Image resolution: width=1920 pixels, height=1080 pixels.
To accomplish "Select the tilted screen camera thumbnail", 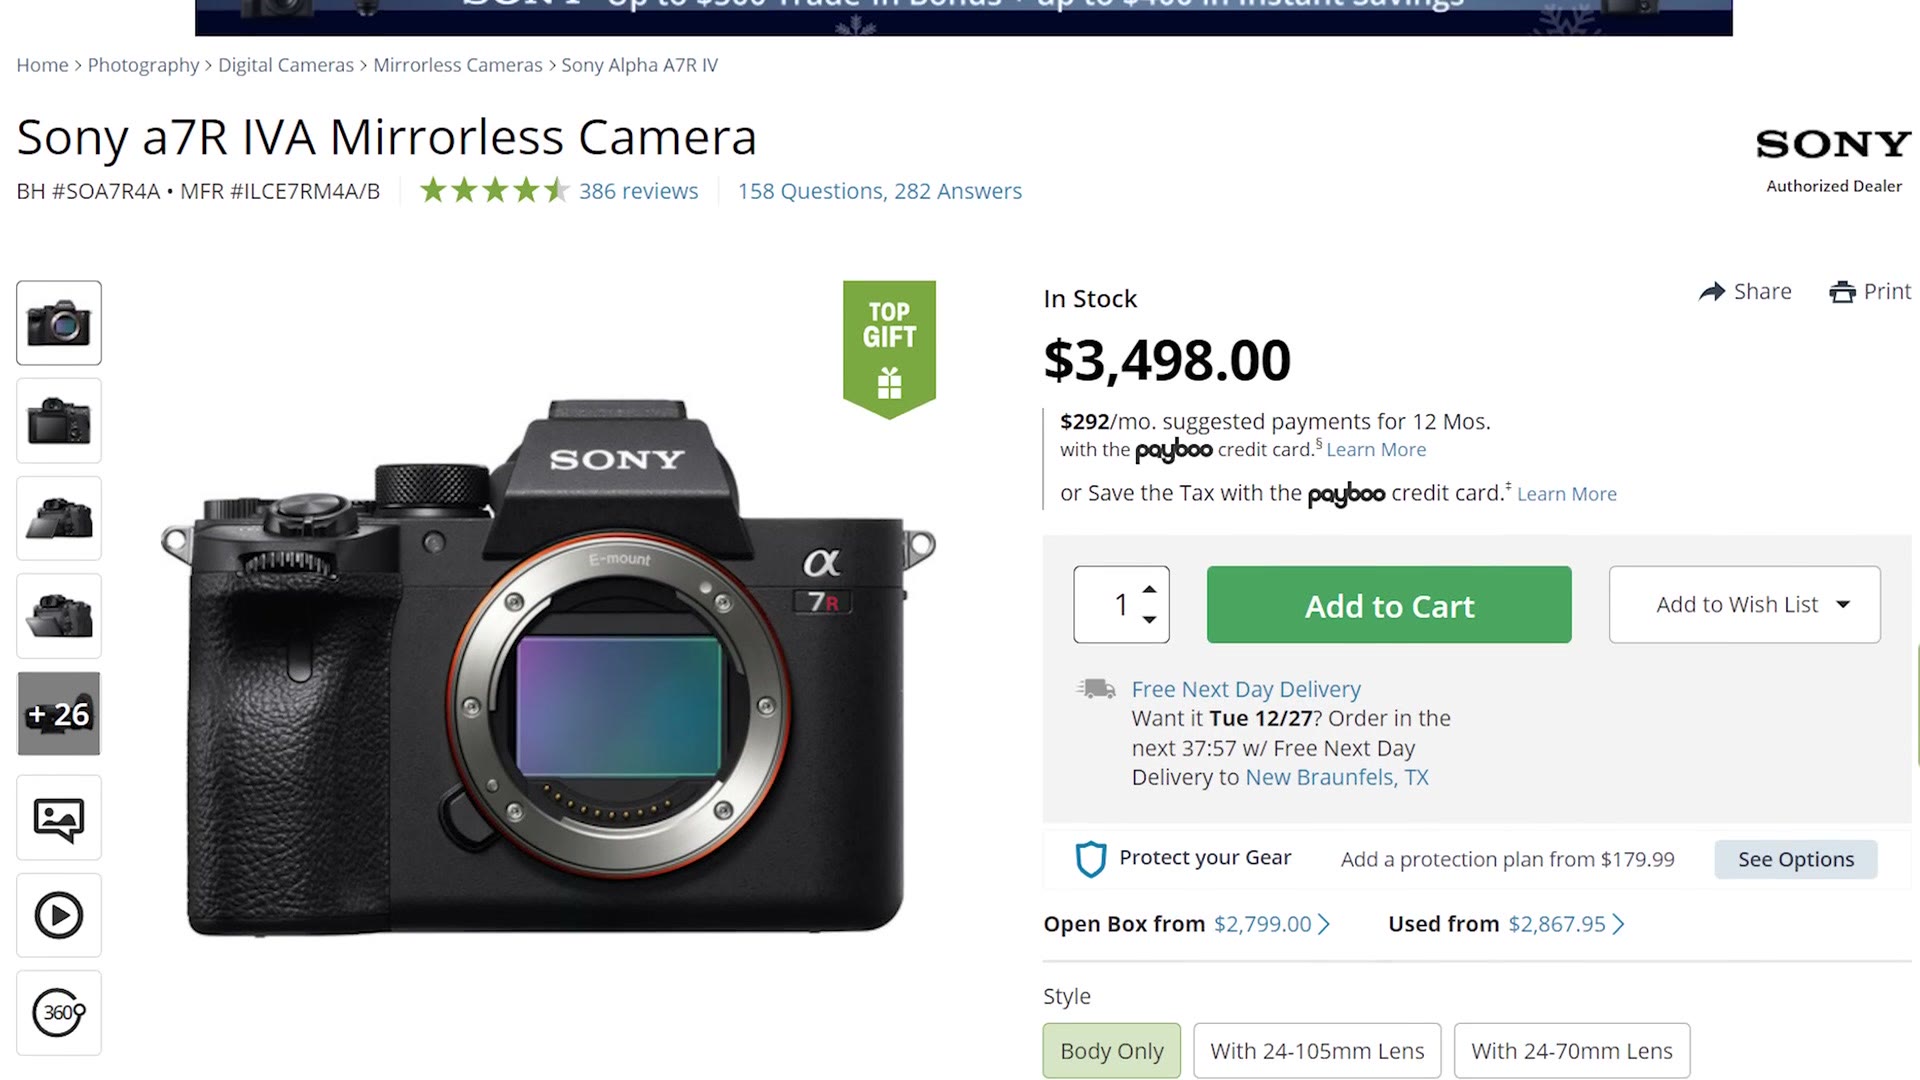I will [x=59, y=518].
